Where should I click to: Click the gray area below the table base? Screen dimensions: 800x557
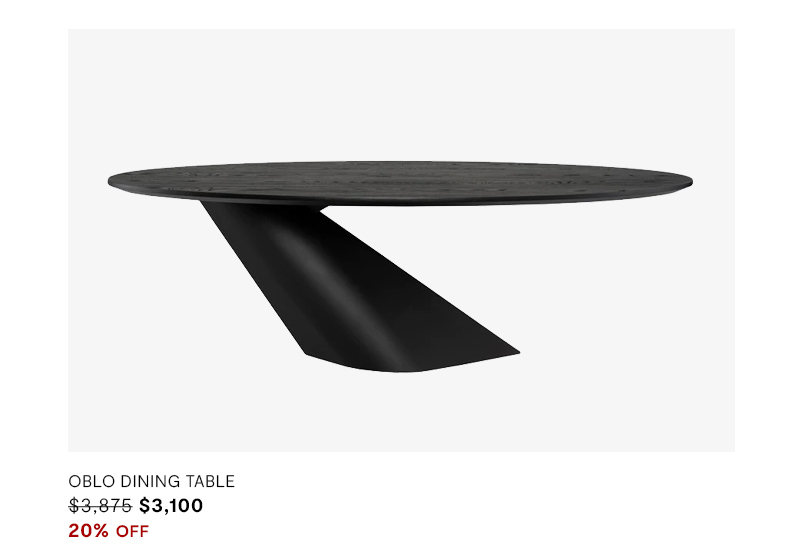(401, 413)
